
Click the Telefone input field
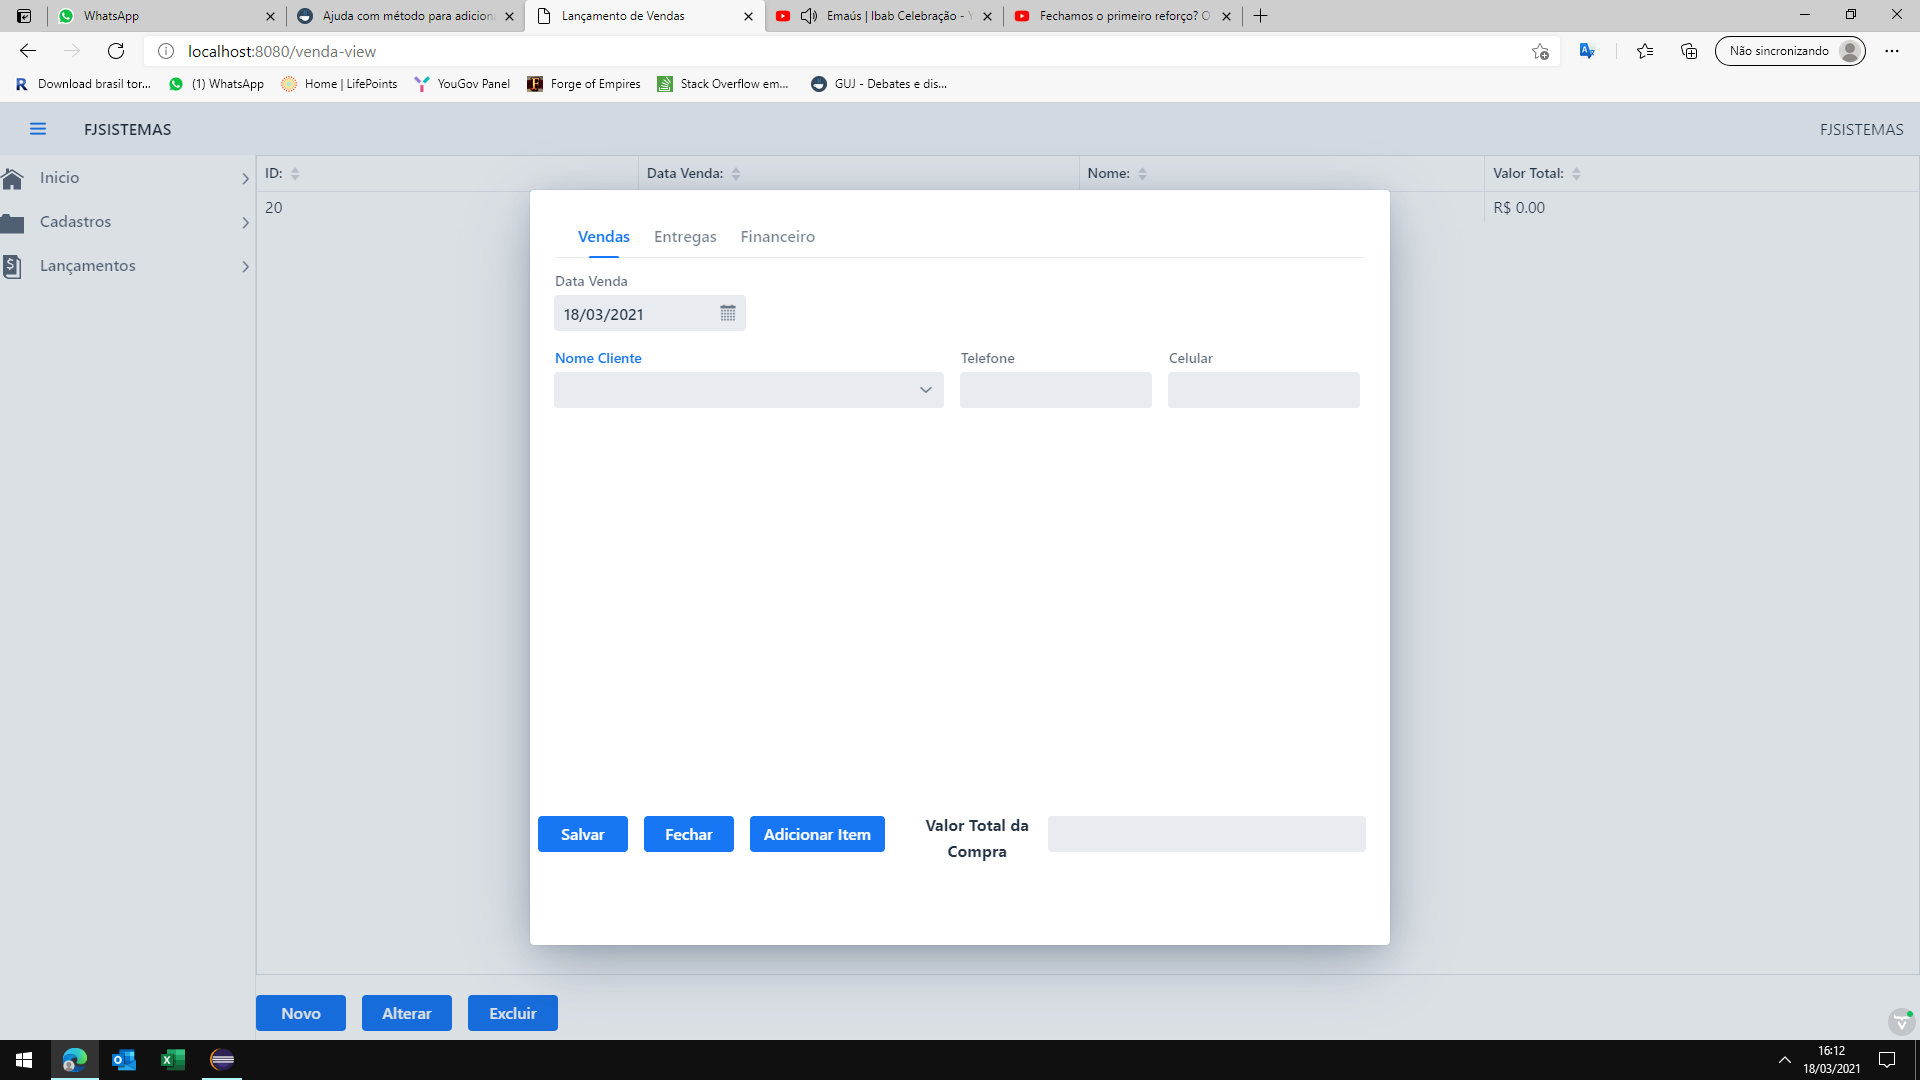click(x=1056, y=390)
